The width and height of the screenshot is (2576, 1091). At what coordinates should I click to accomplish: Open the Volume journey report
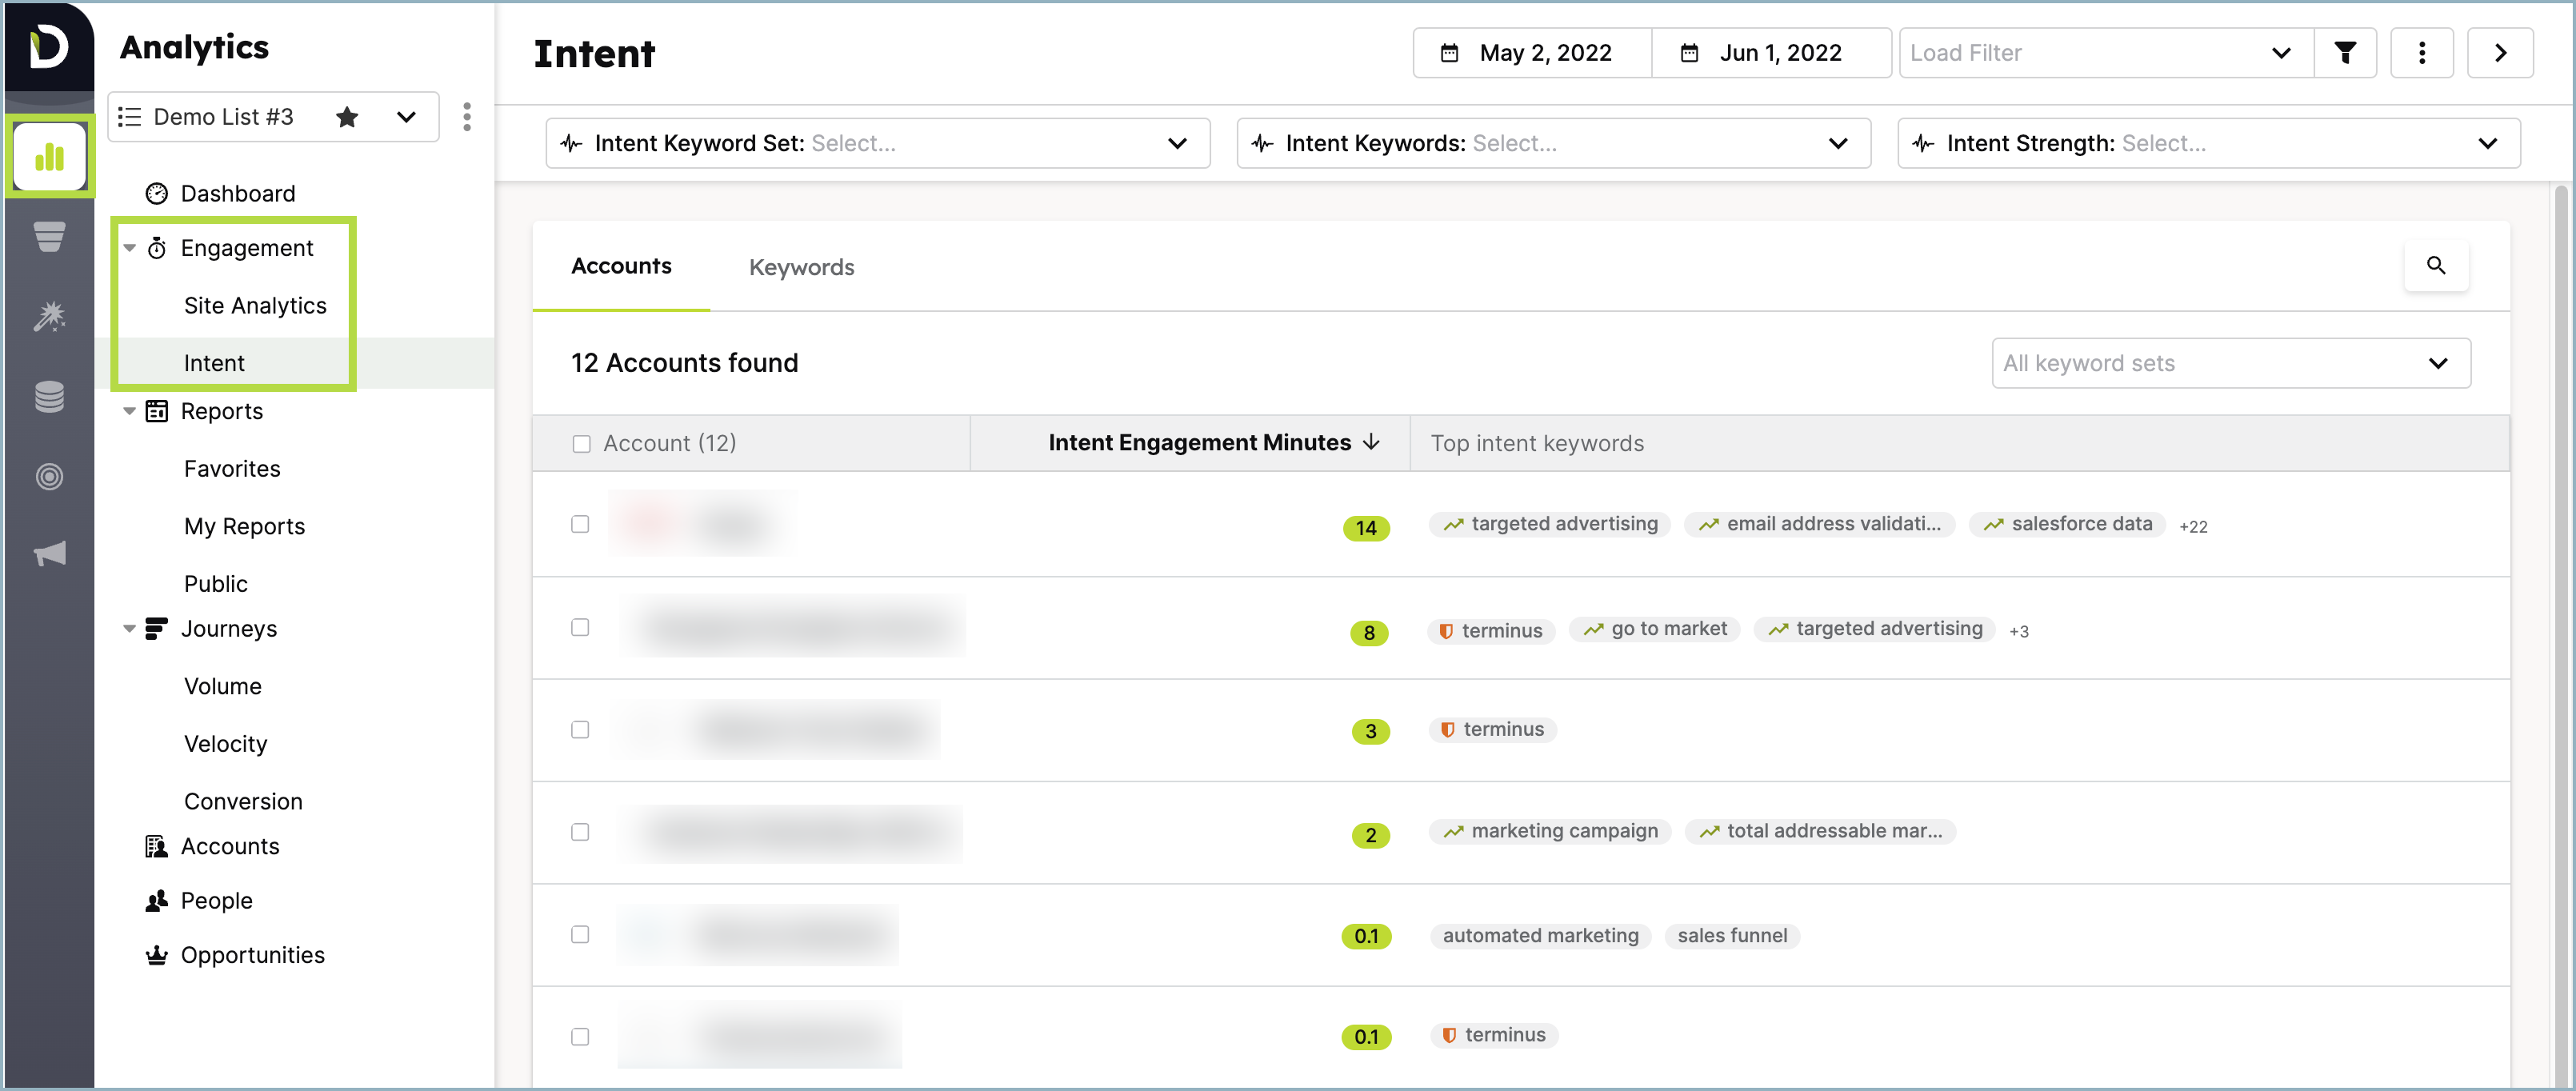[x=223, y=687]
